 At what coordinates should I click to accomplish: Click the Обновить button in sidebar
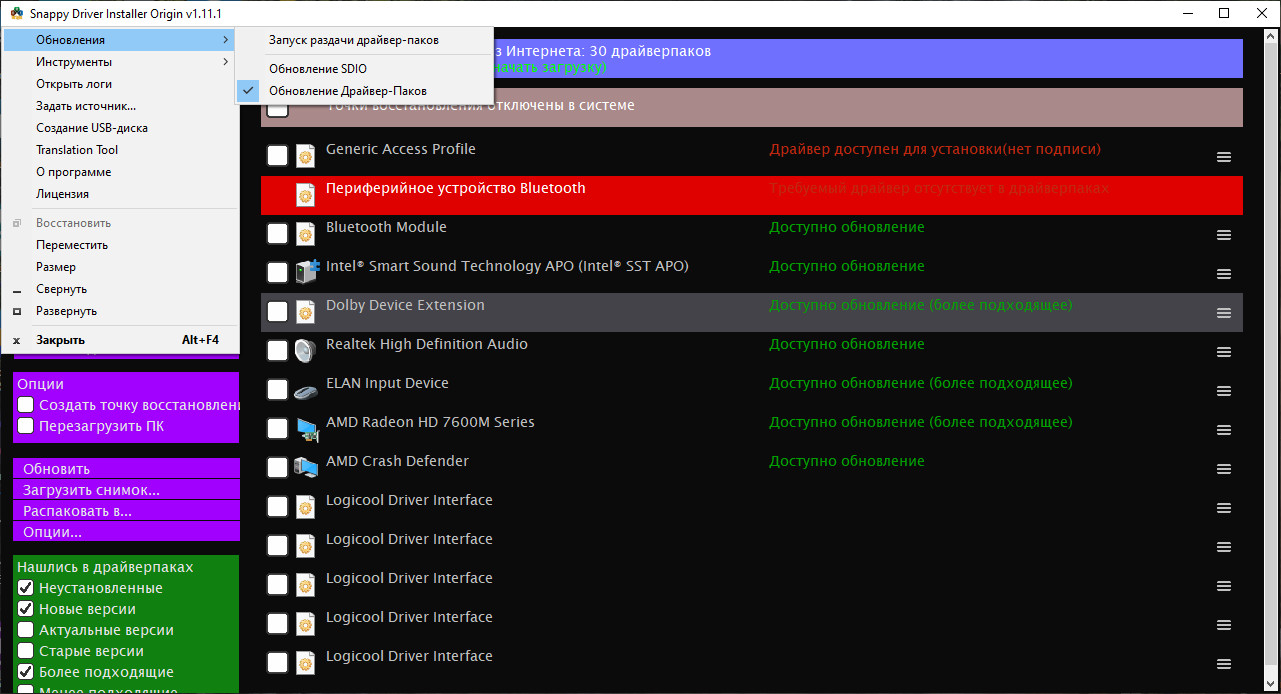126,469
